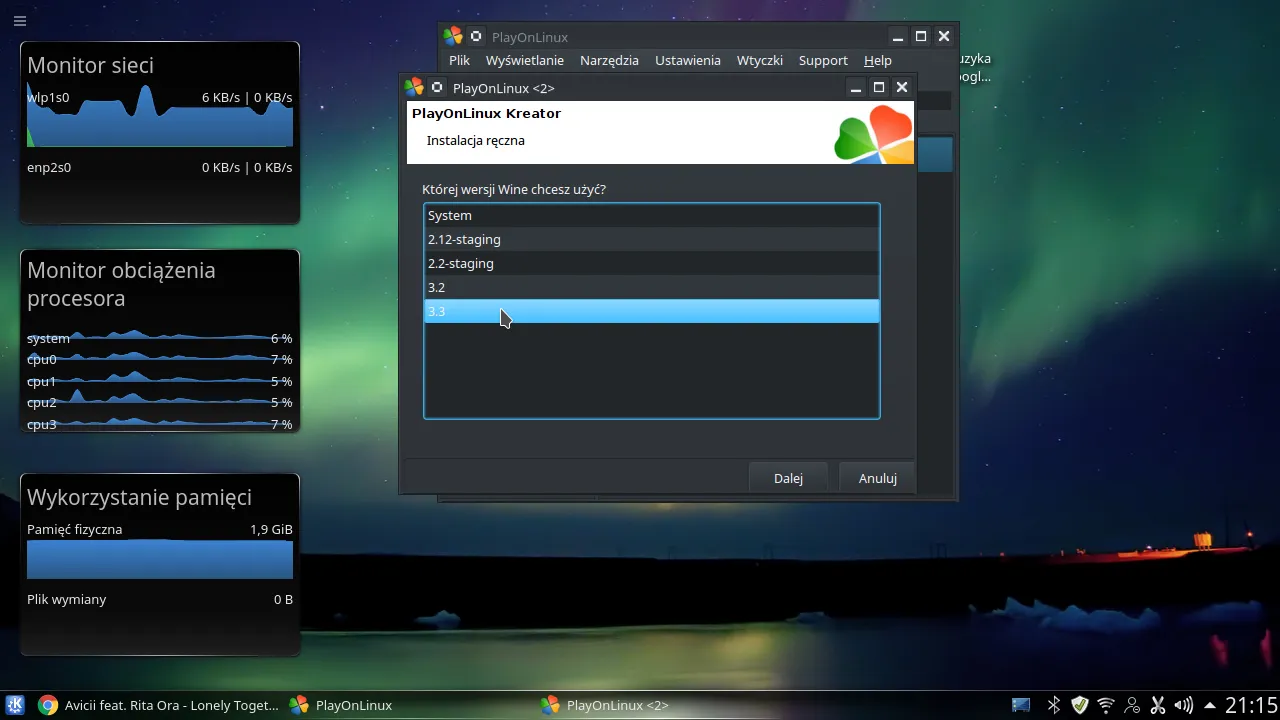The height and width of the screenshot is (720, 1280).
Task: Open the desktop toolbox hamburger menu
Action: [20, 20]
